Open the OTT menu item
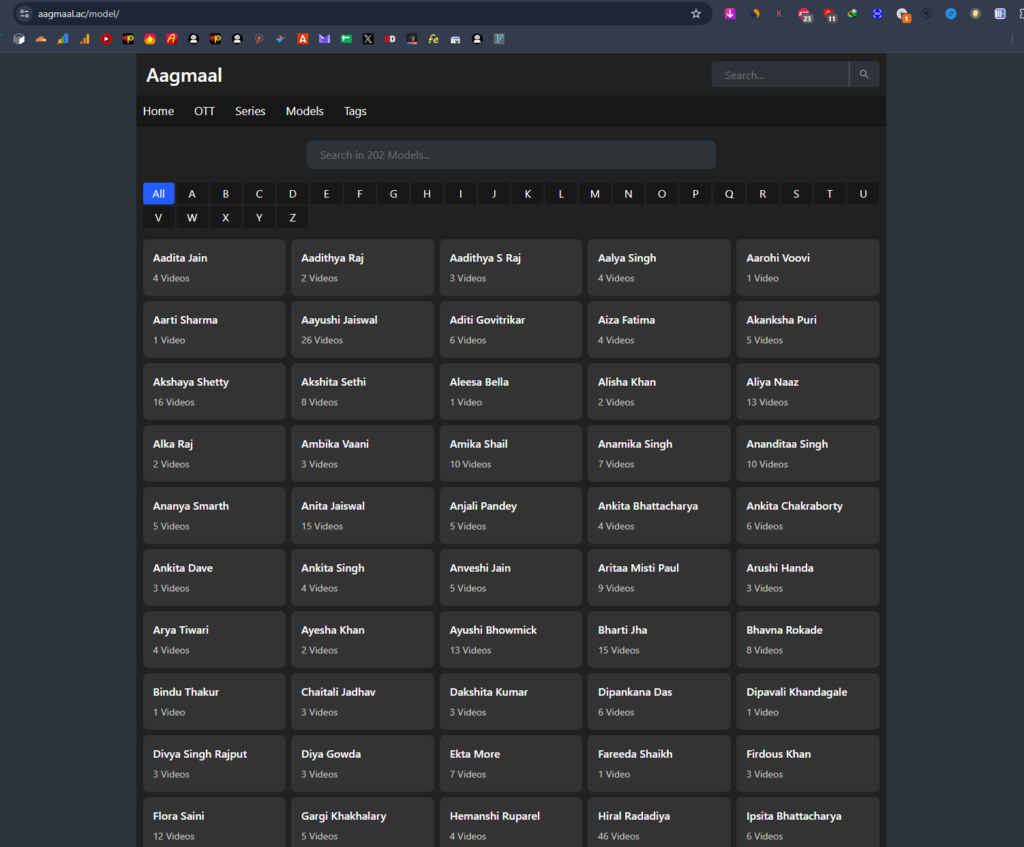Screen dimensions: 1024x847 [x=204, y=111]
